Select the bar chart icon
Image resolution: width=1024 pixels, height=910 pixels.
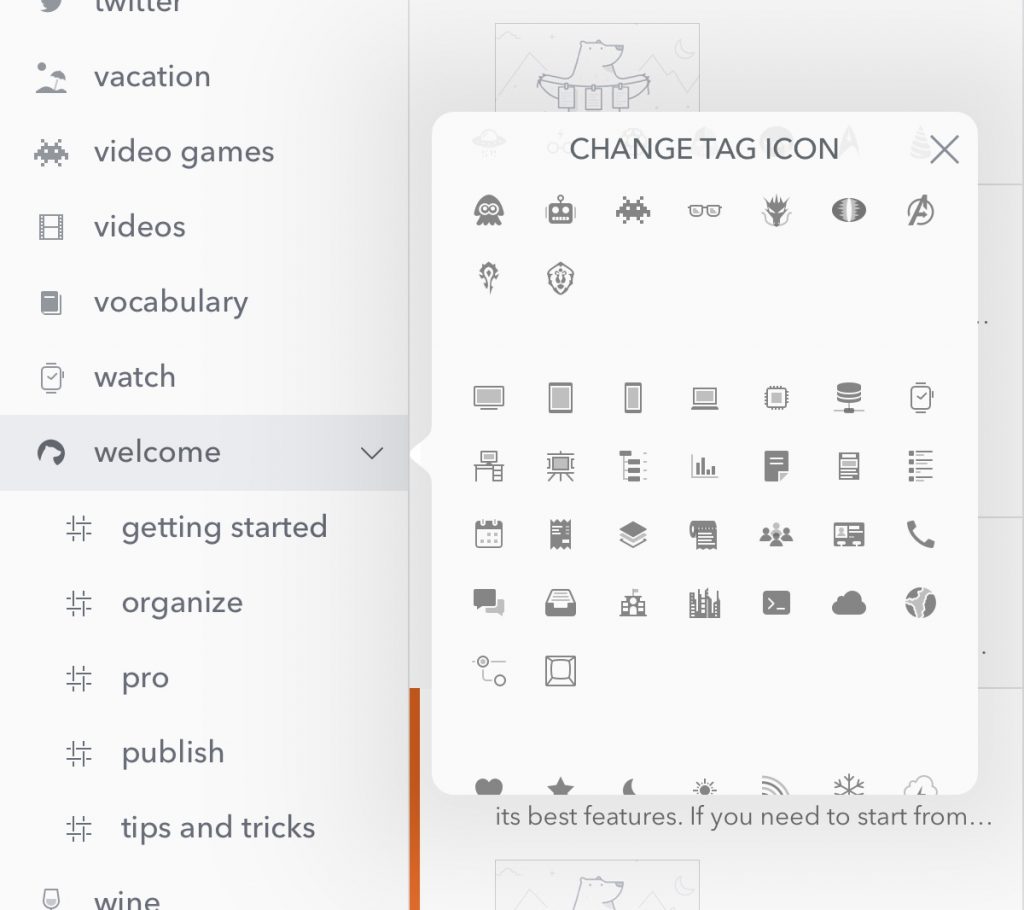pos(705,466)
